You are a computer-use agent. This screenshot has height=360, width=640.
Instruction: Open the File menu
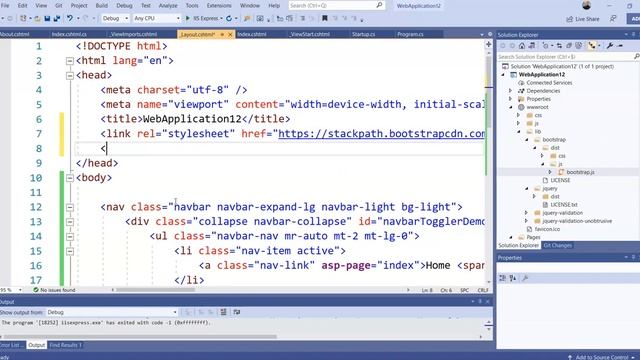point(5,5)
